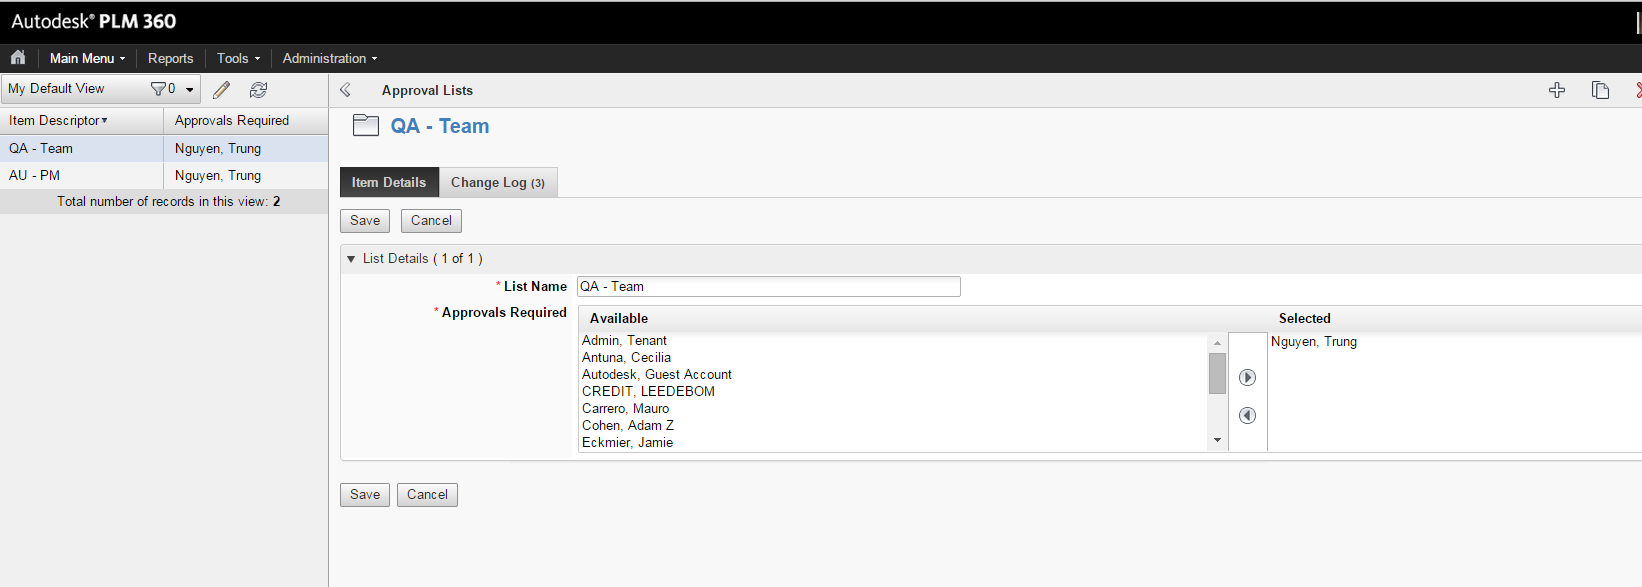Click the bottom Save button
The image size is (1642, 587).
point(365,494)
